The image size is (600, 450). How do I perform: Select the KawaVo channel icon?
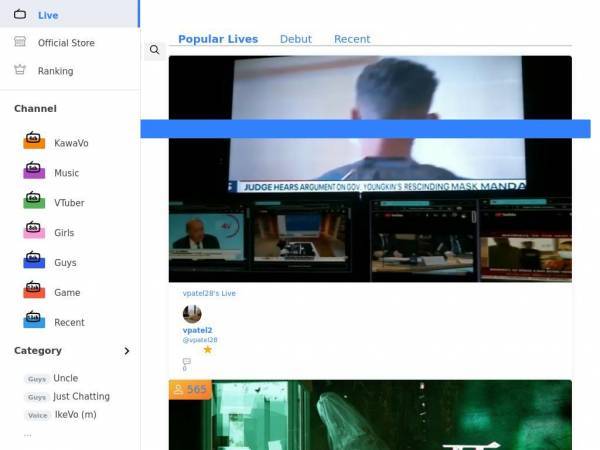point(34,140)
